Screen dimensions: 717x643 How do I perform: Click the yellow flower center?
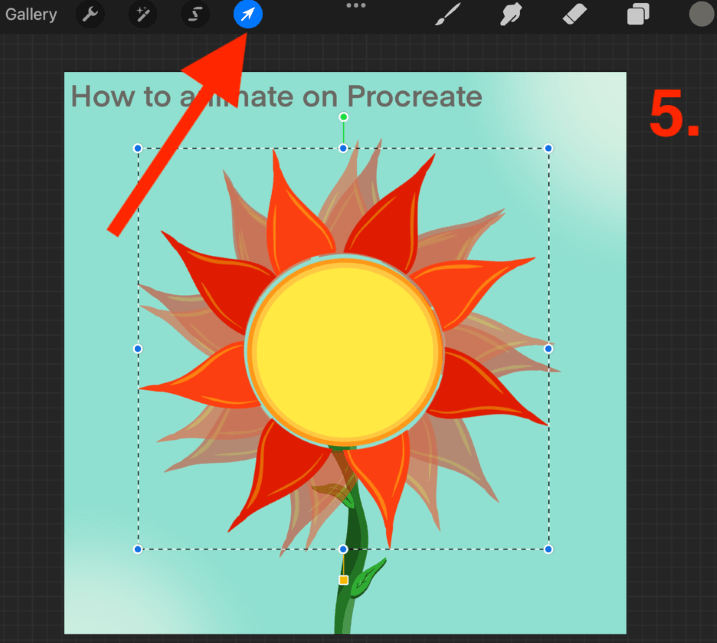[344, 351]
